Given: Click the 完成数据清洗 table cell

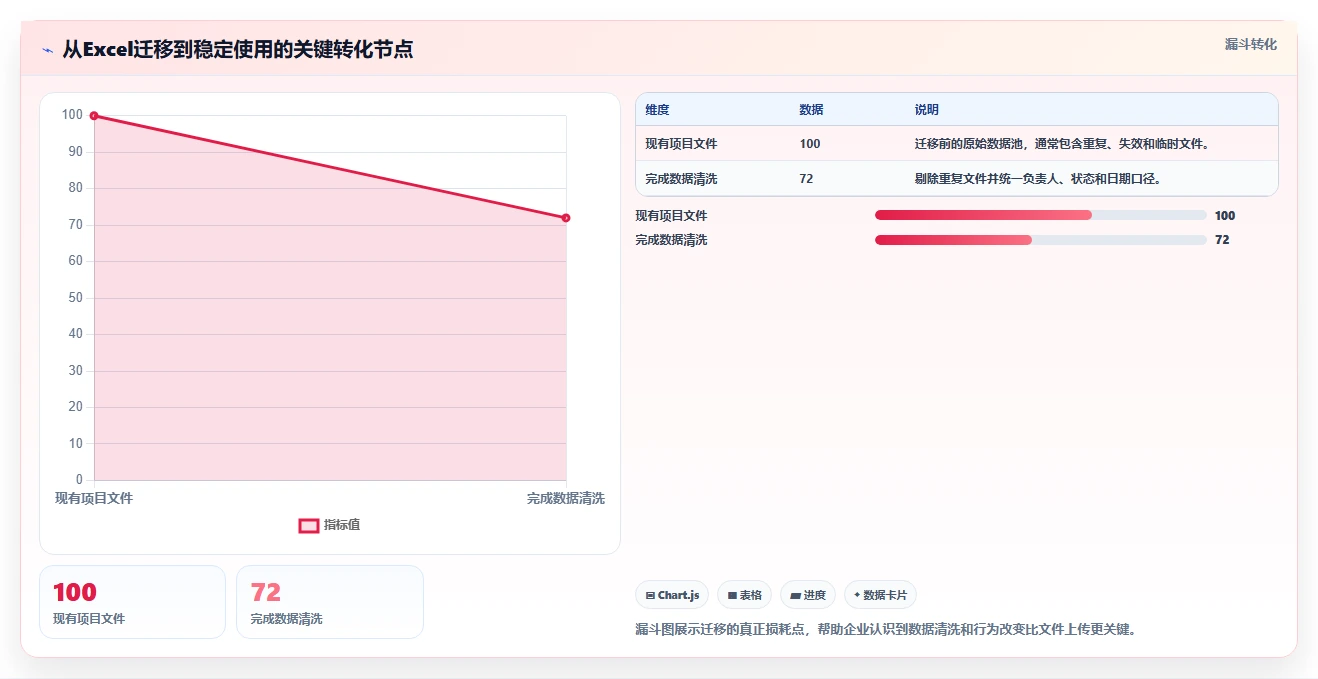Looking at the screenshot, I should pyautogui.click(x=681, y=179).
